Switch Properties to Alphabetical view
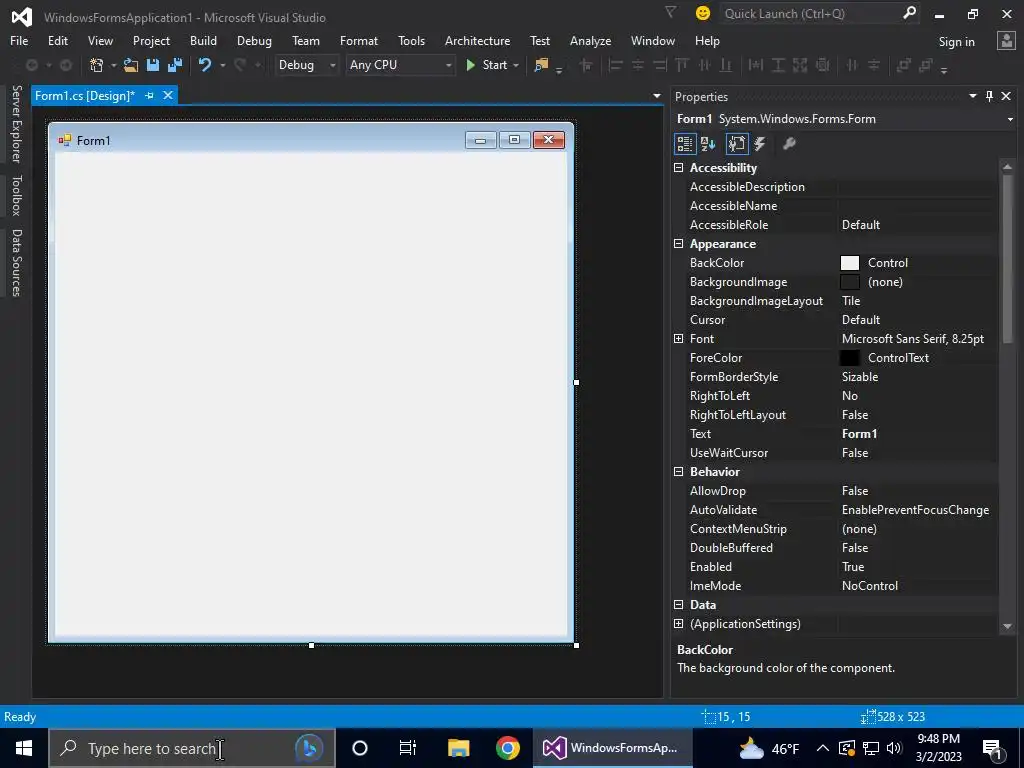 708,144
